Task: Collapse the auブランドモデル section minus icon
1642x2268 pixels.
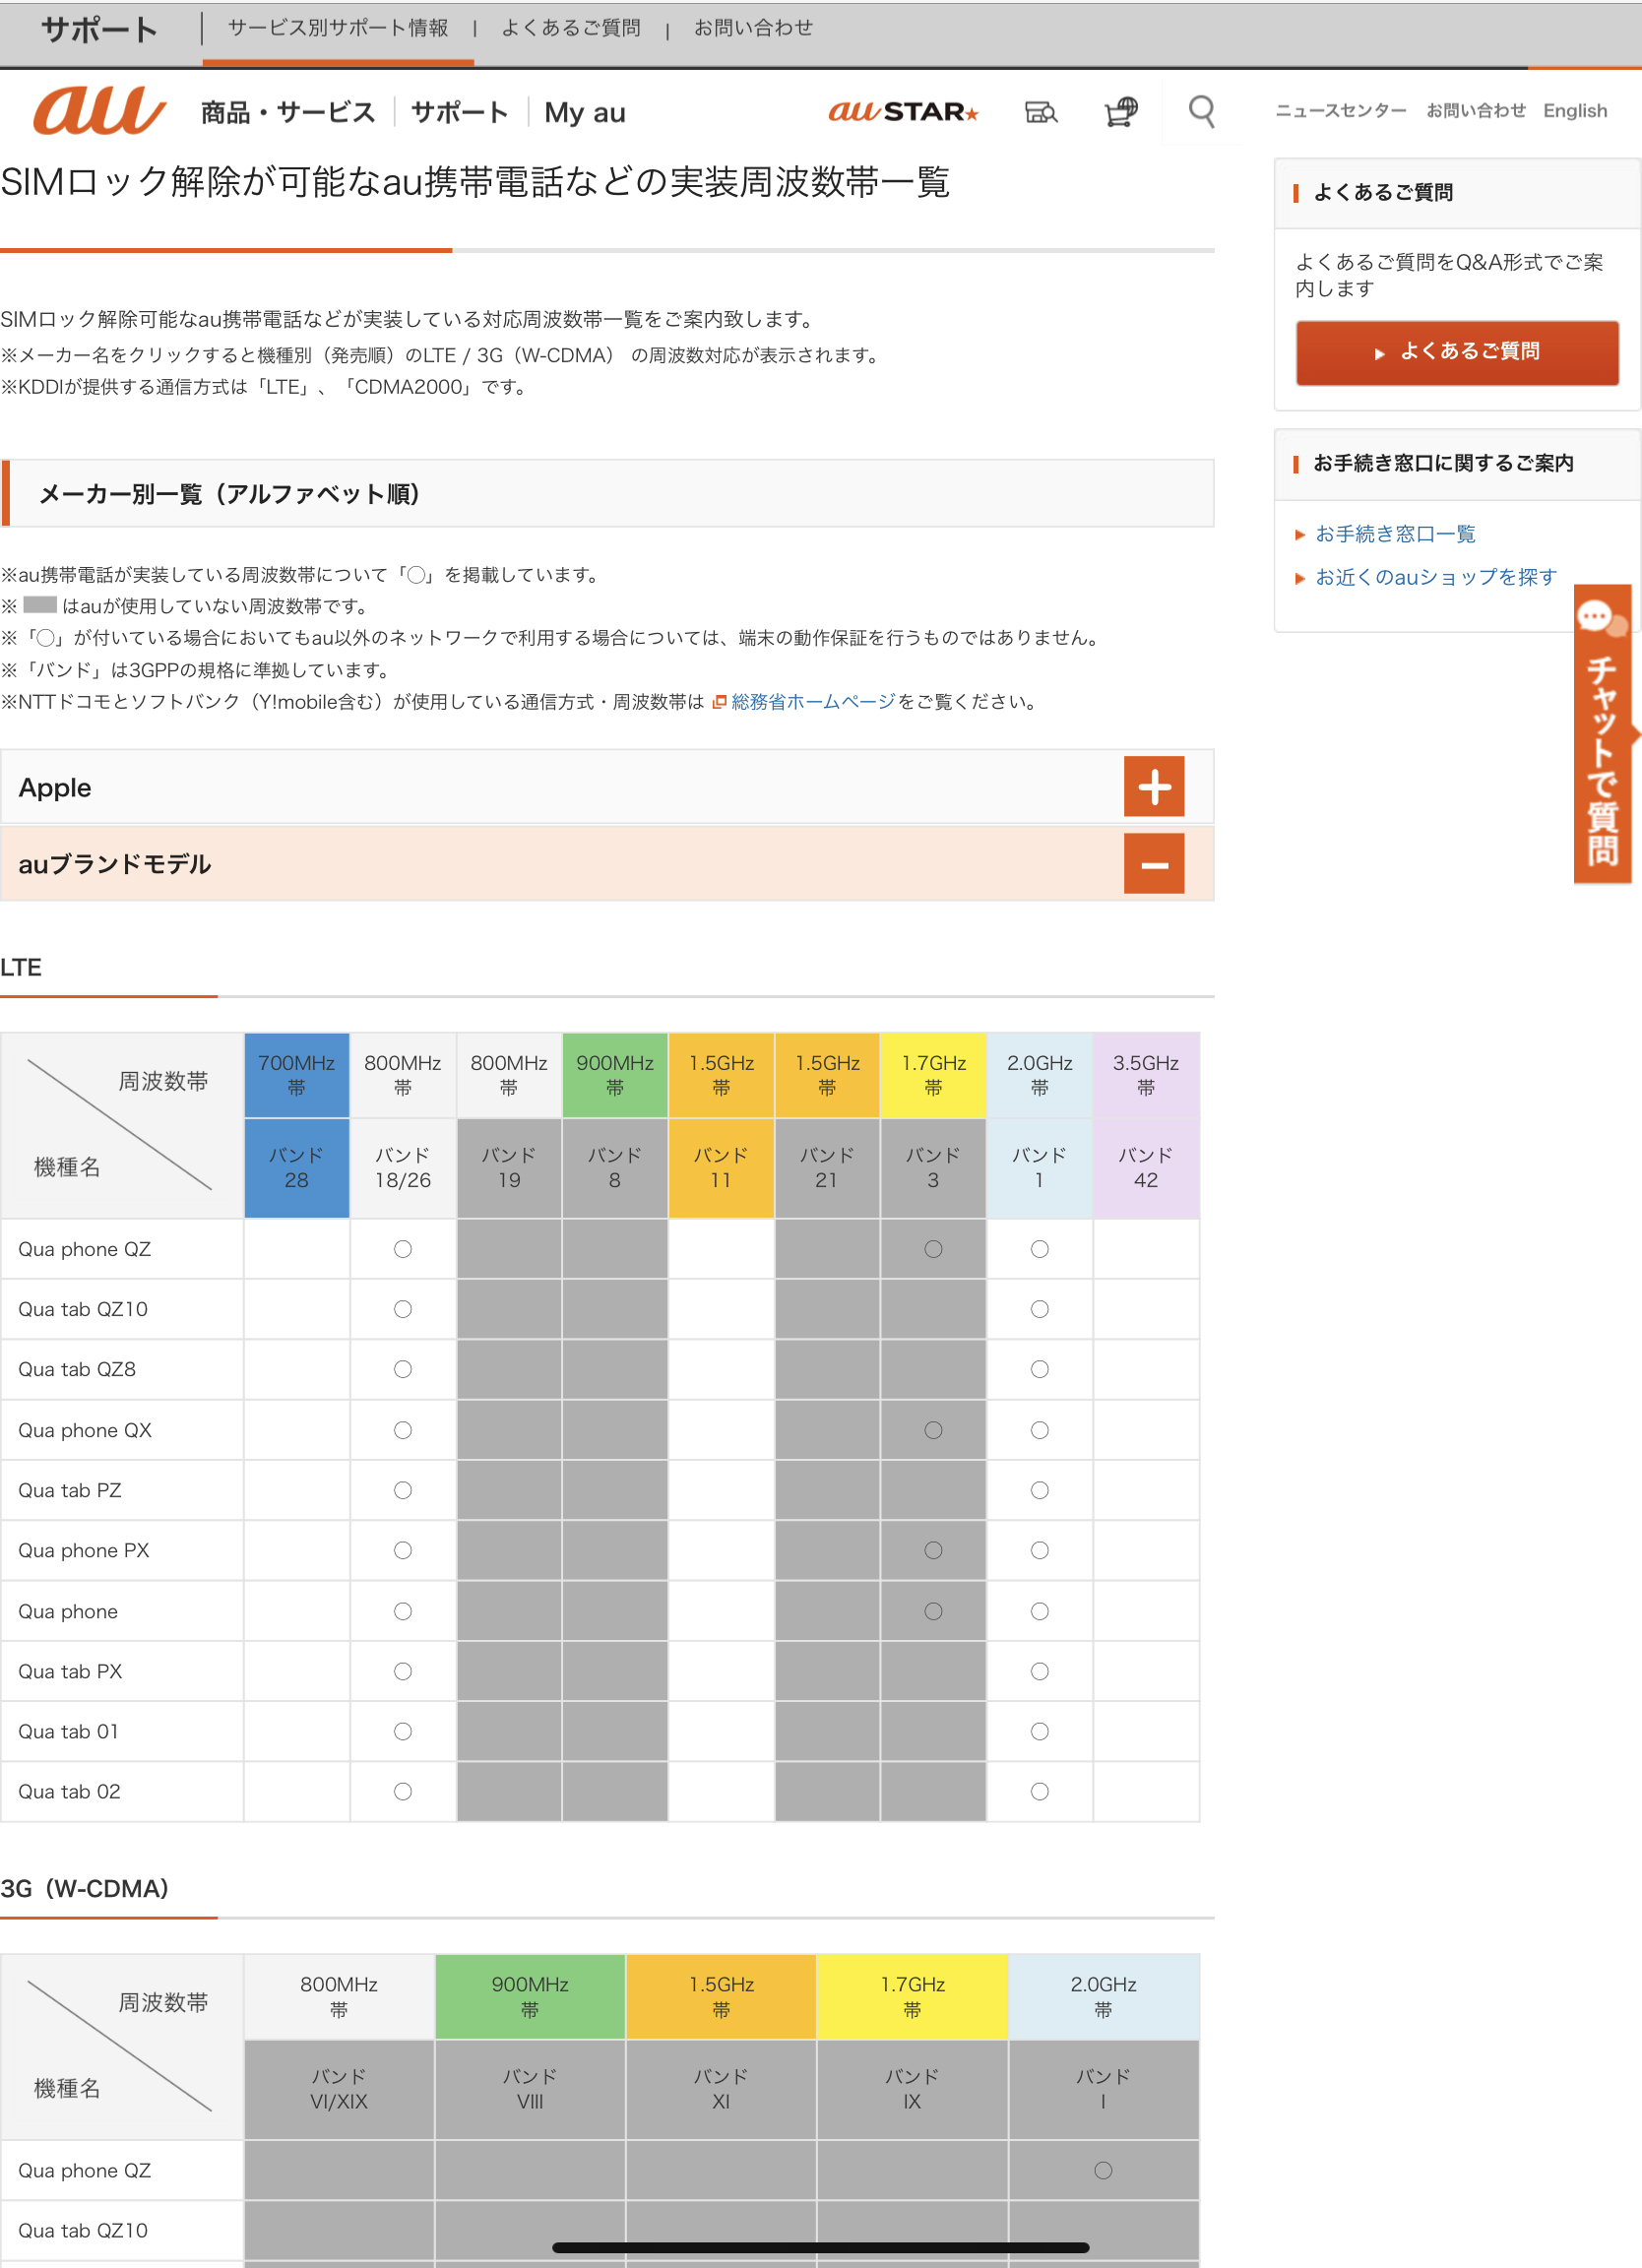Action: tap(1154, 864)
